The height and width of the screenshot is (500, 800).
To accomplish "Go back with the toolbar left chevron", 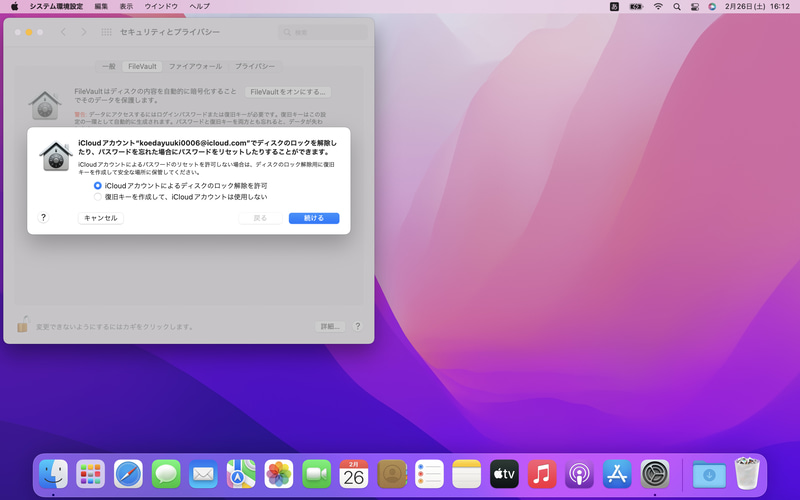I will pos(63,32).
